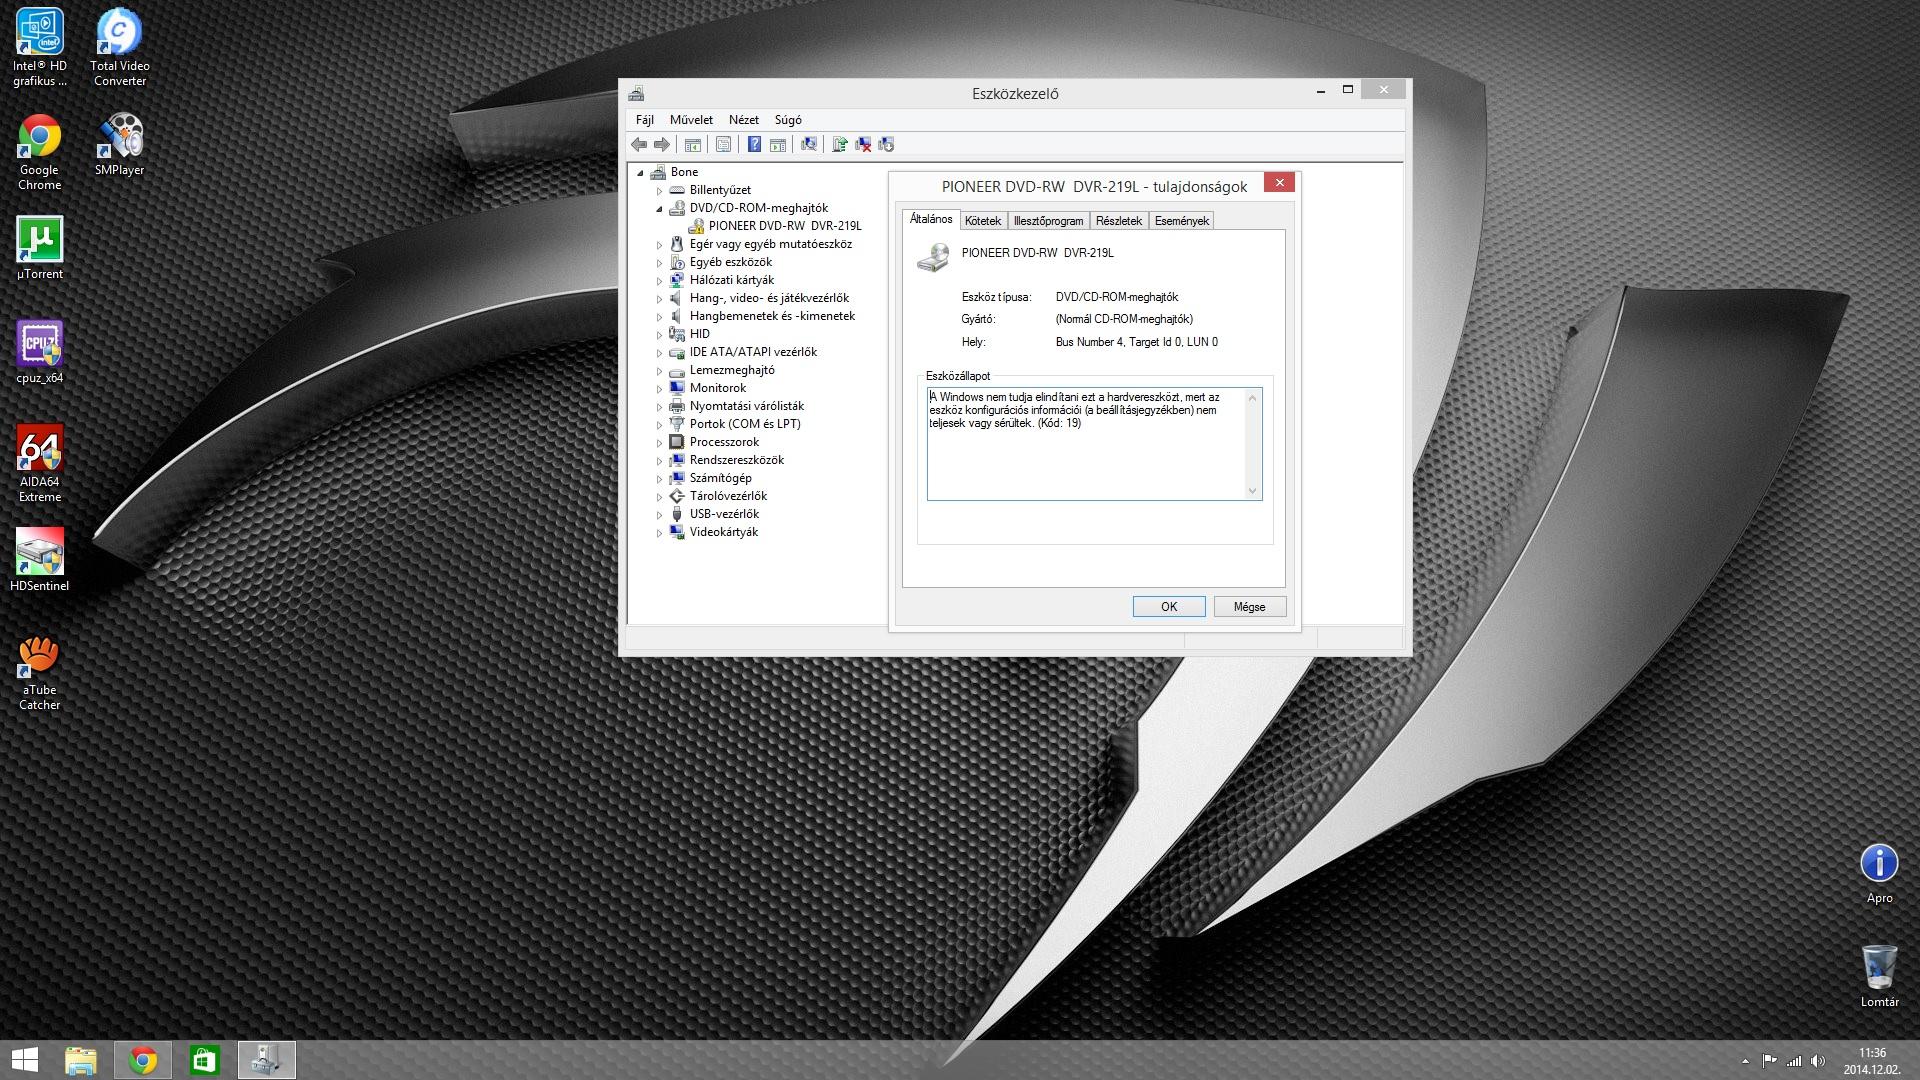Open Windows Store from taskbar
Screen dimensions: 1920x1080
(x=205, y=1060)
